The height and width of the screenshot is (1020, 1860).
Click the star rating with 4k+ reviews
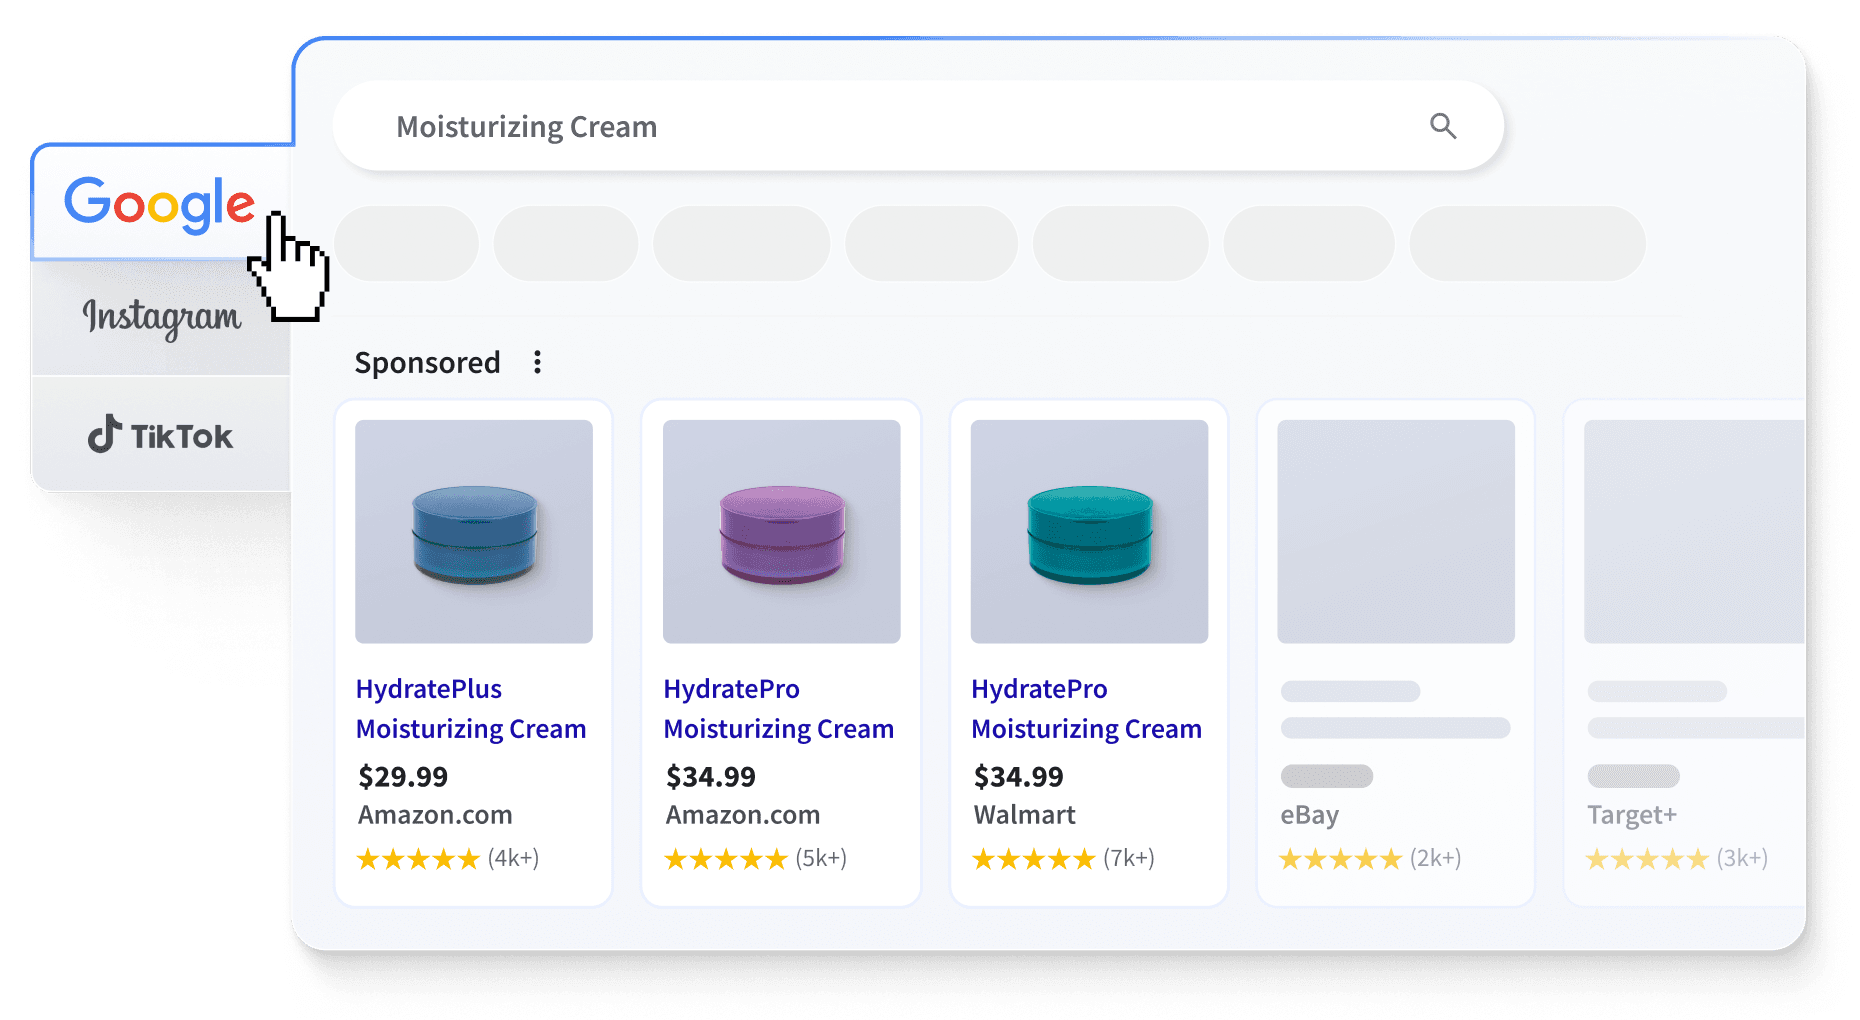[x=418, y=859]
